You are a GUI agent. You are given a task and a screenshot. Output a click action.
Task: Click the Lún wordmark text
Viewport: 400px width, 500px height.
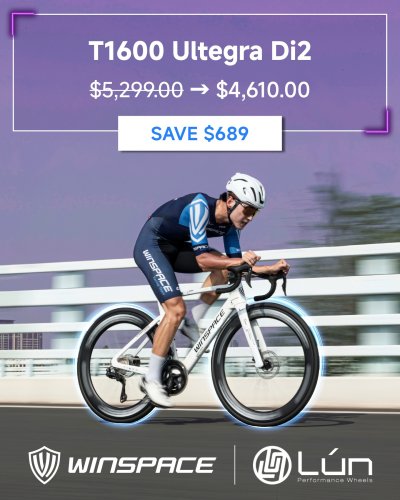point(335,462)
